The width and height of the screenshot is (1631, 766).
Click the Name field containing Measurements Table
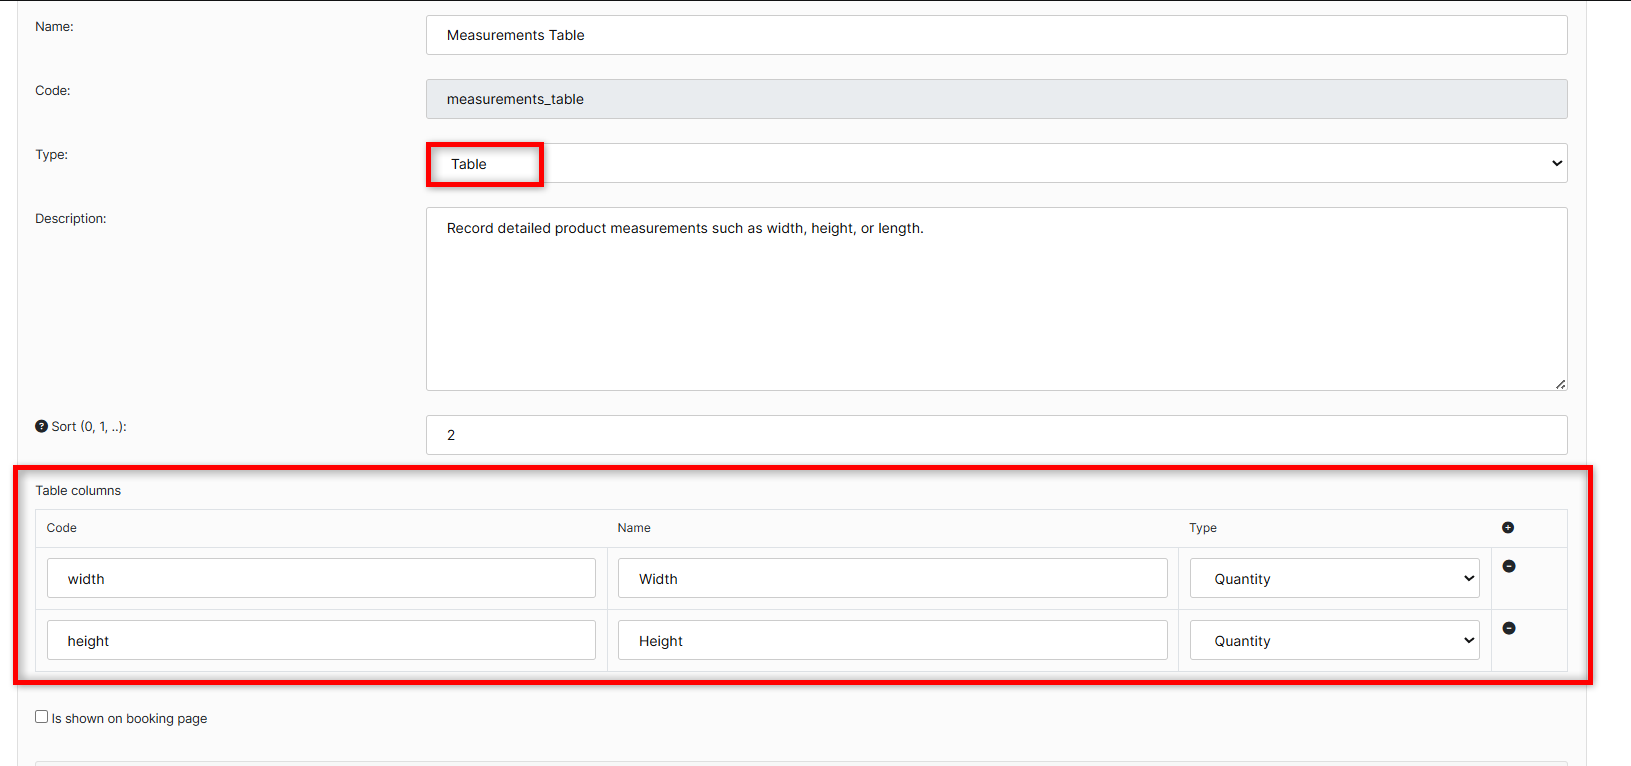click(x=996, y=35)
